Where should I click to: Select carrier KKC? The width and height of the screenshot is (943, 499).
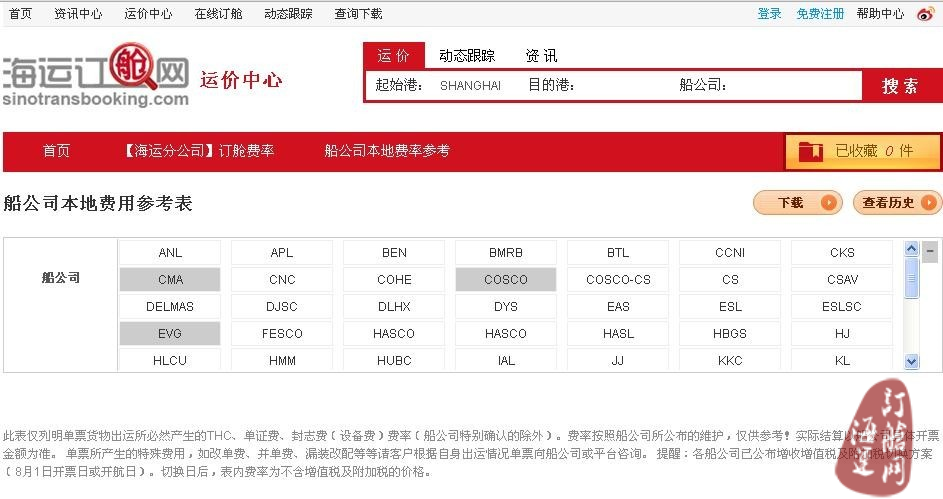pos(730,360)
